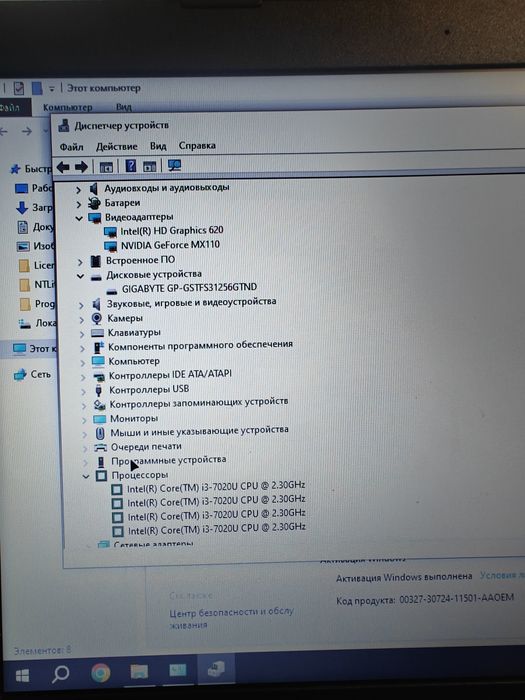Click the Камеры webcam icon
Image resolution: width=525 pixels, height=700 pixels.
tap(97, 318)
